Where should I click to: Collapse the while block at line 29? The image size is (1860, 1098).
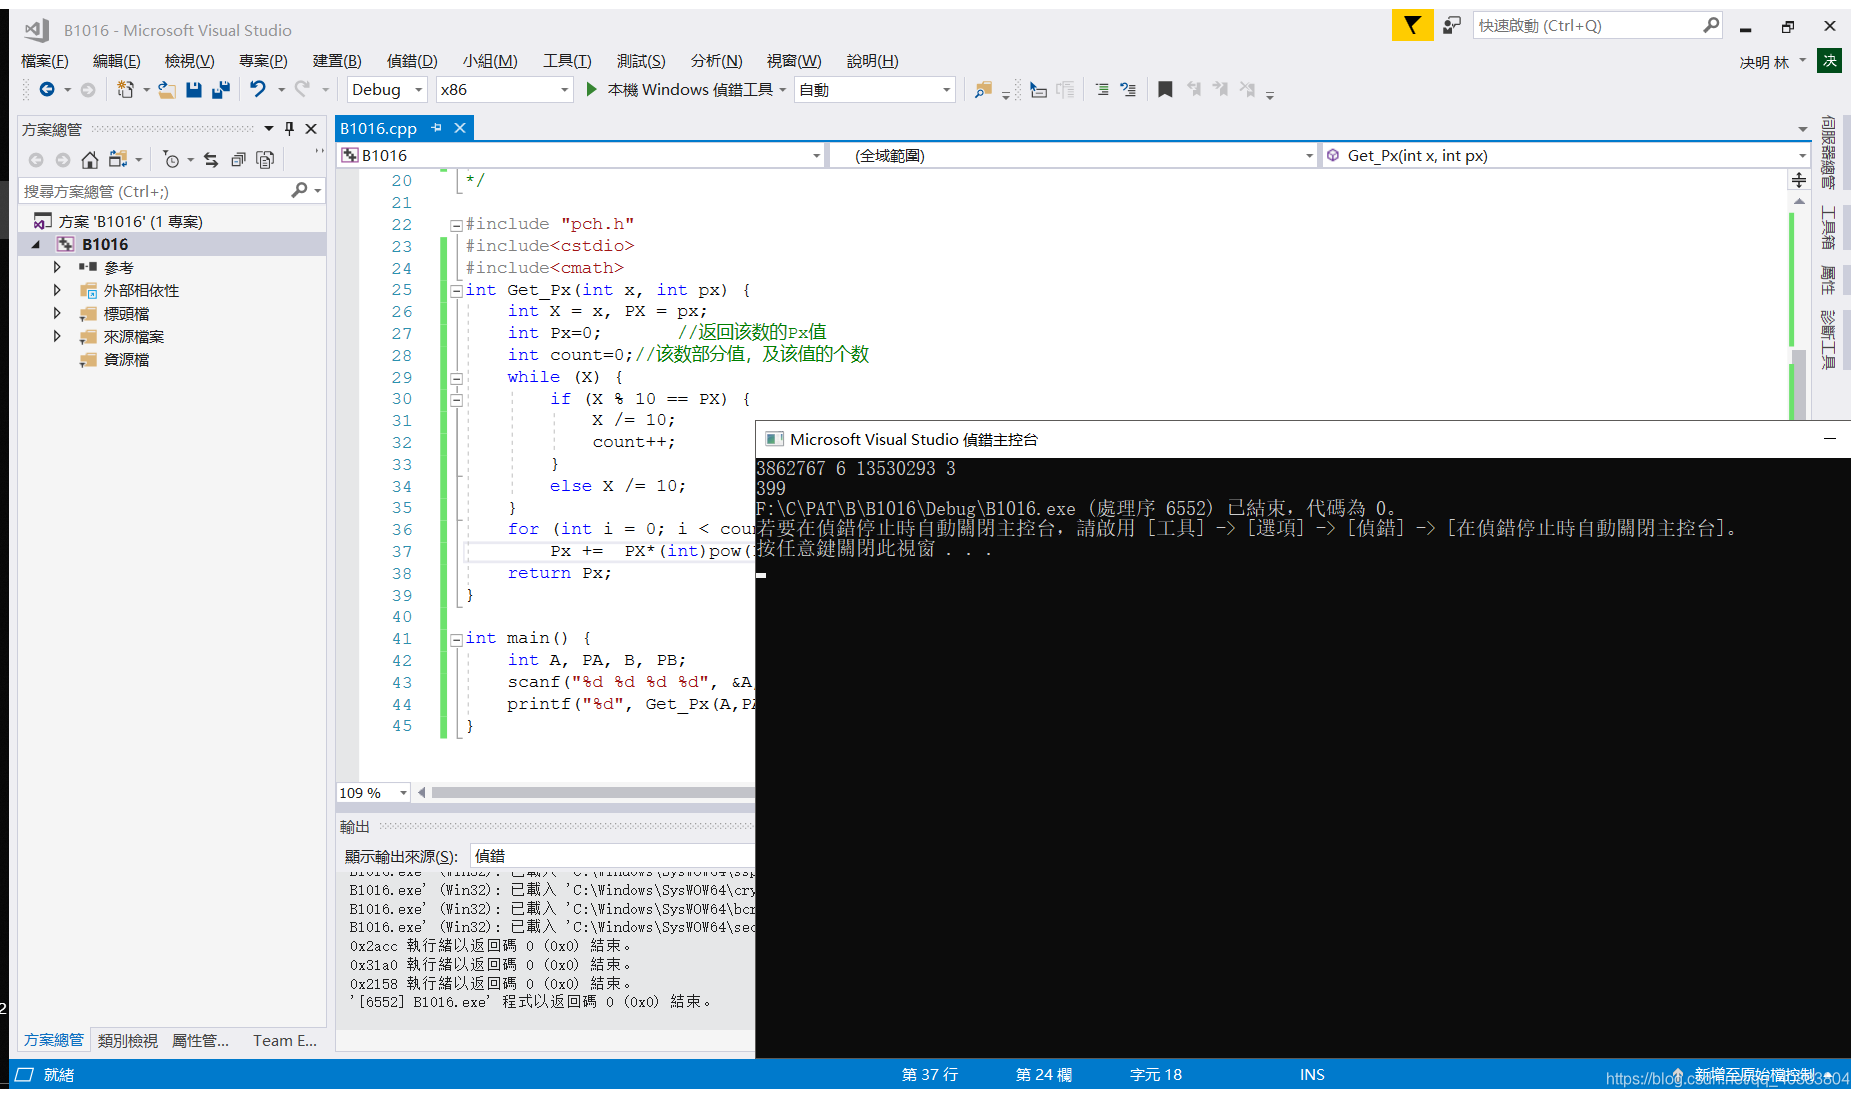pos(456,379)
